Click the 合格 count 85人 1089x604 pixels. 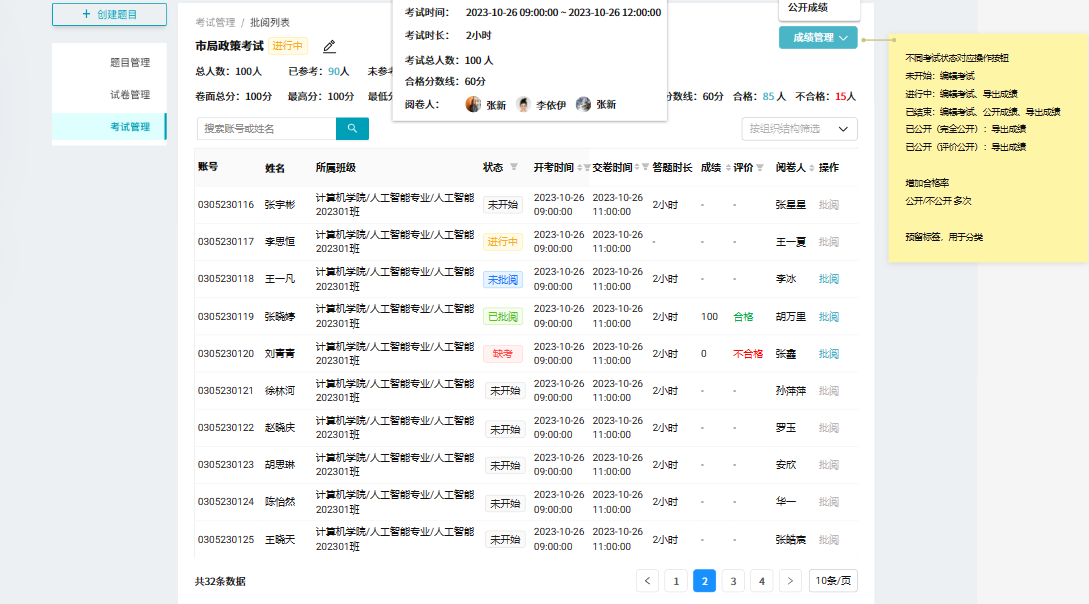coord(774,97)
